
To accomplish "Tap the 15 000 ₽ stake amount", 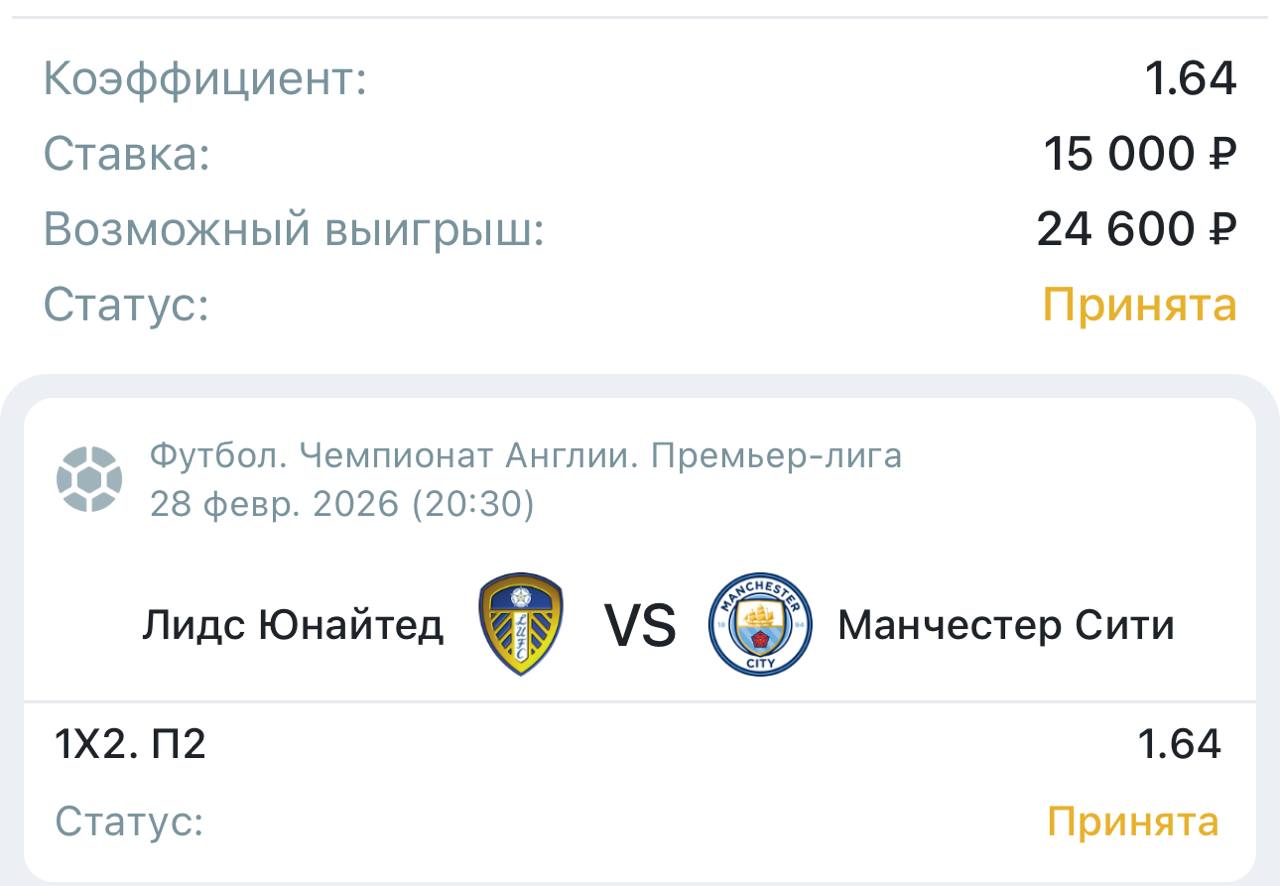I will click(1139, 154).
